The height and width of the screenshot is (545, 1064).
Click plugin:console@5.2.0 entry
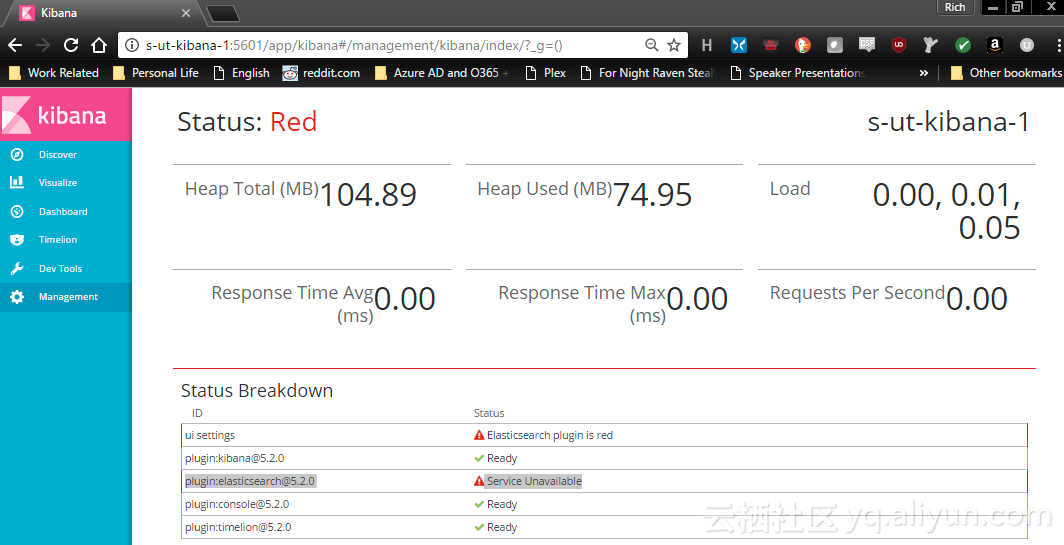237,504
